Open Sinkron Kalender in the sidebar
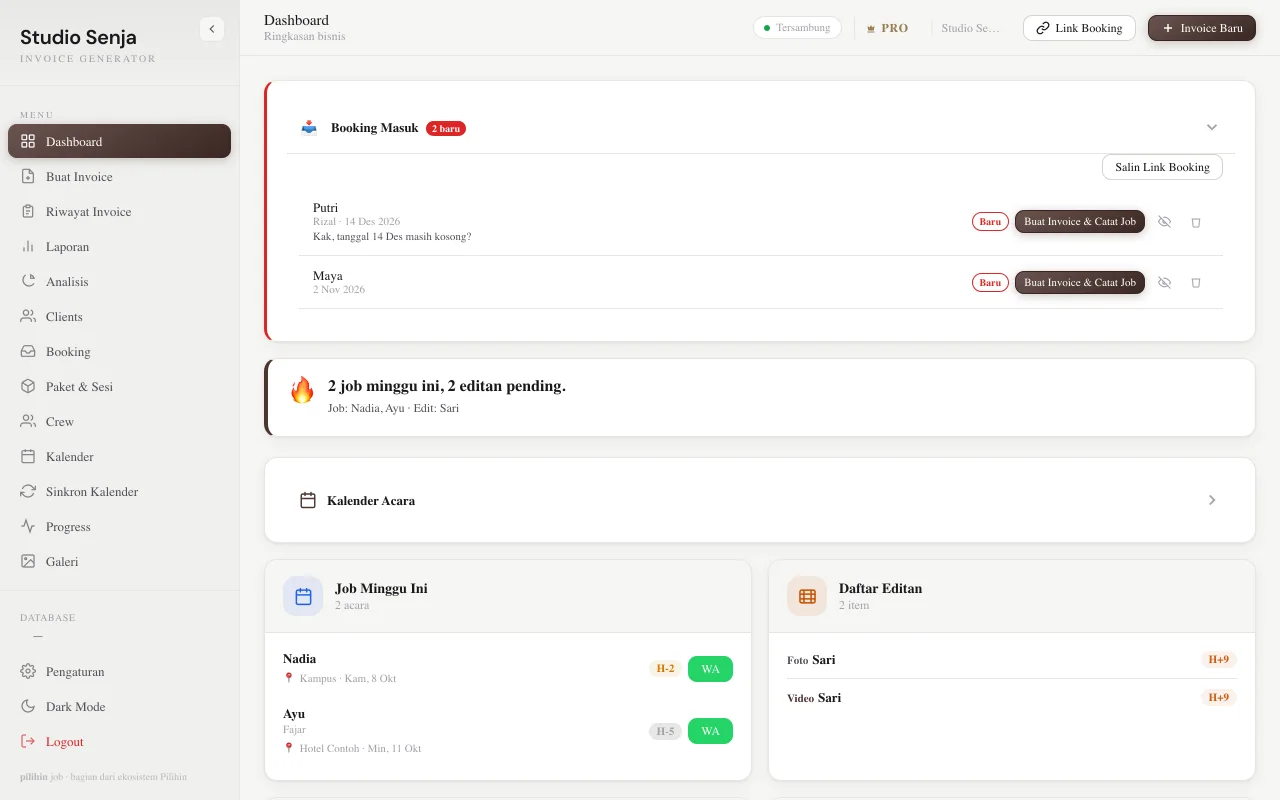Viewport: 1280px width, 800px height. click(120, 492)
